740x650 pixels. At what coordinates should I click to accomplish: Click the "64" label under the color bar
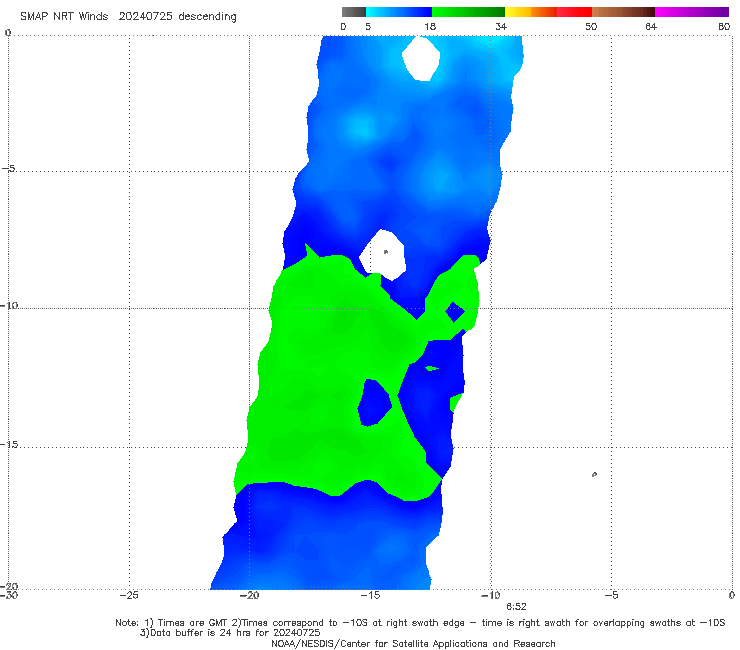[651, 27]
